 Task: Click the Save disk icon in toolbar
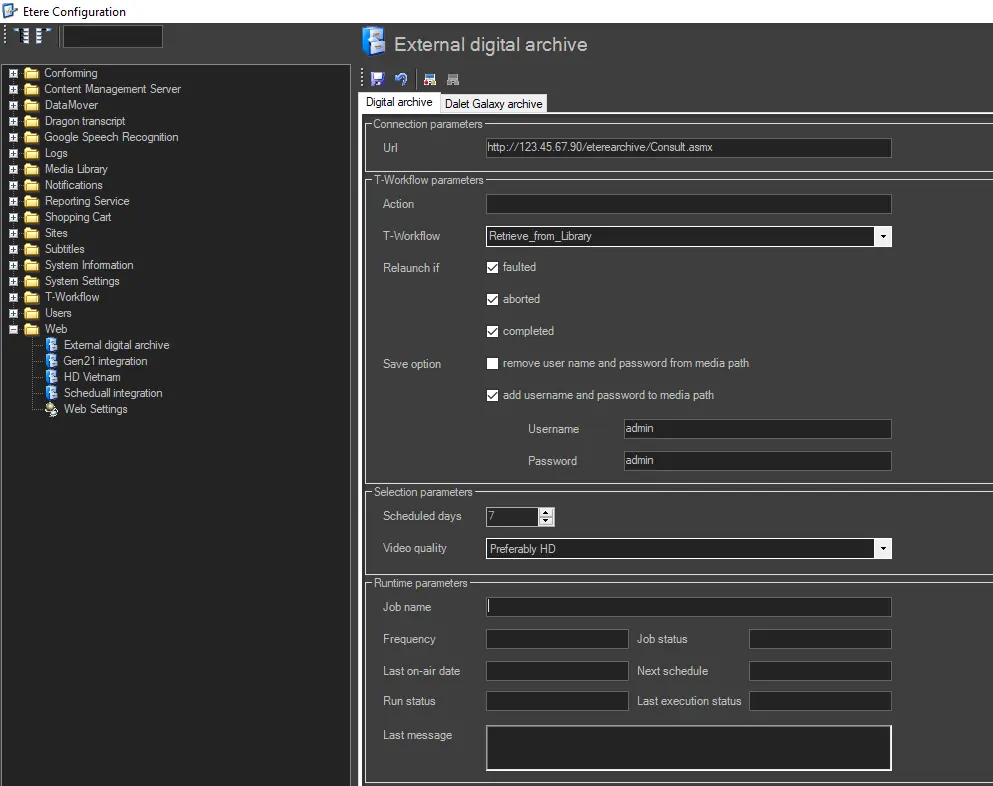coord(377,79)
